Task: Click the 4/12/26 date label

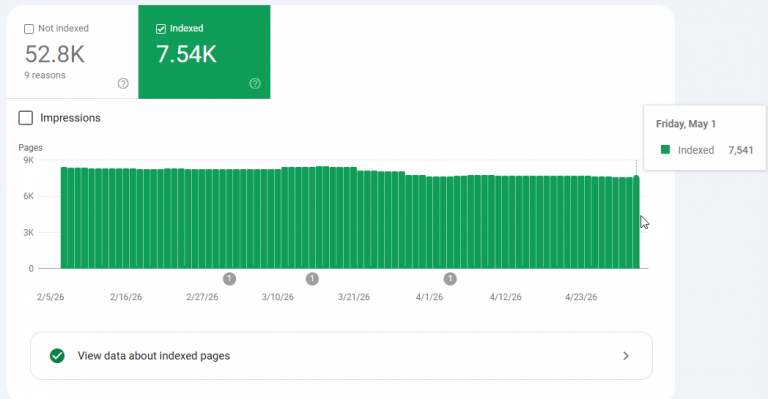Action: [505, 297]
